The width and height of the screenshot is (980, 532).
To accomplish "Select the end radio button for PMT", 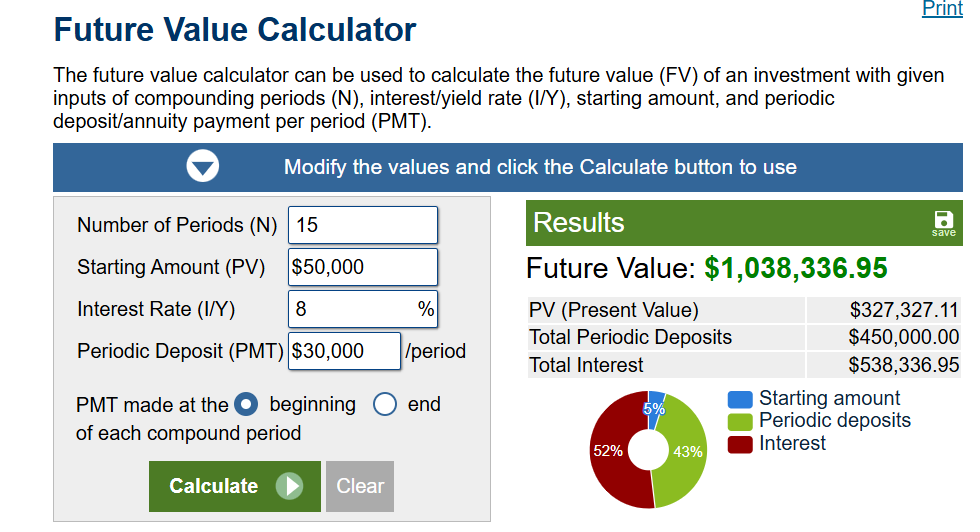I will click(385, 404).
